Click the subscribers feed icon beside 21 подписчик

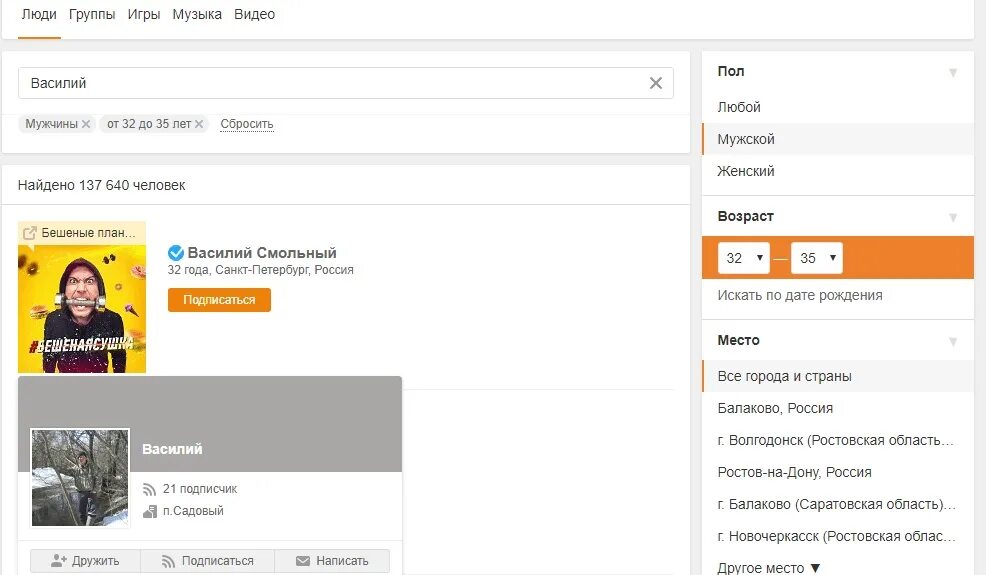click(149, 489)
